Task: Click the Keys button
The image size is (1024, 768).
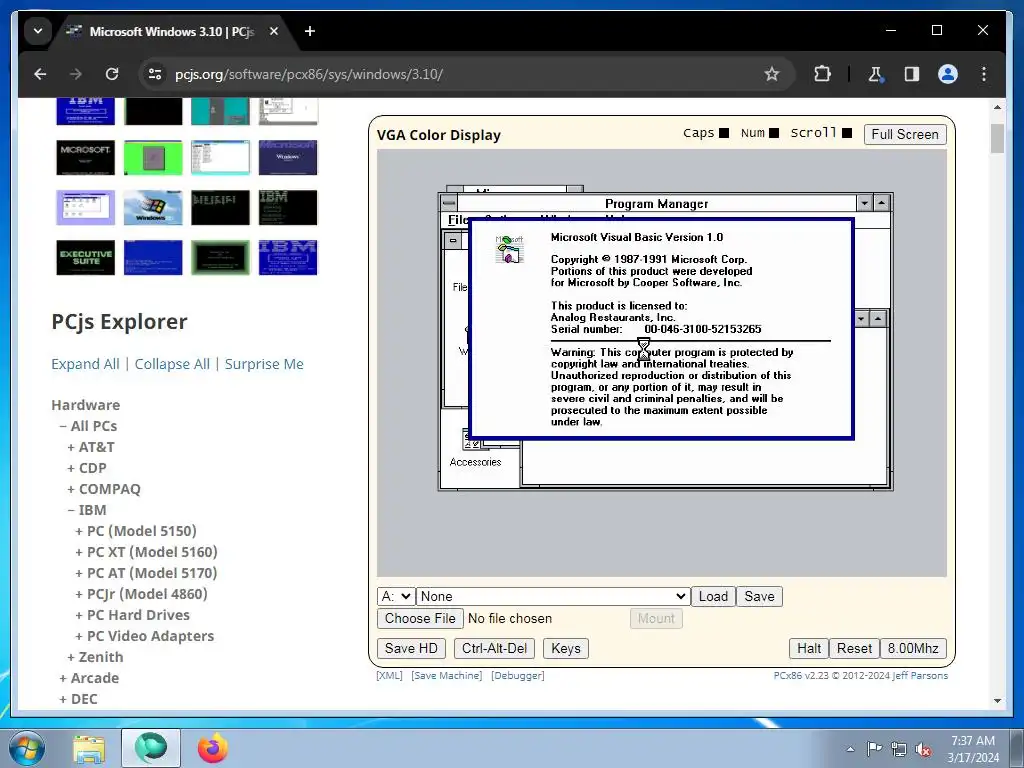Action: pos(566,648)
